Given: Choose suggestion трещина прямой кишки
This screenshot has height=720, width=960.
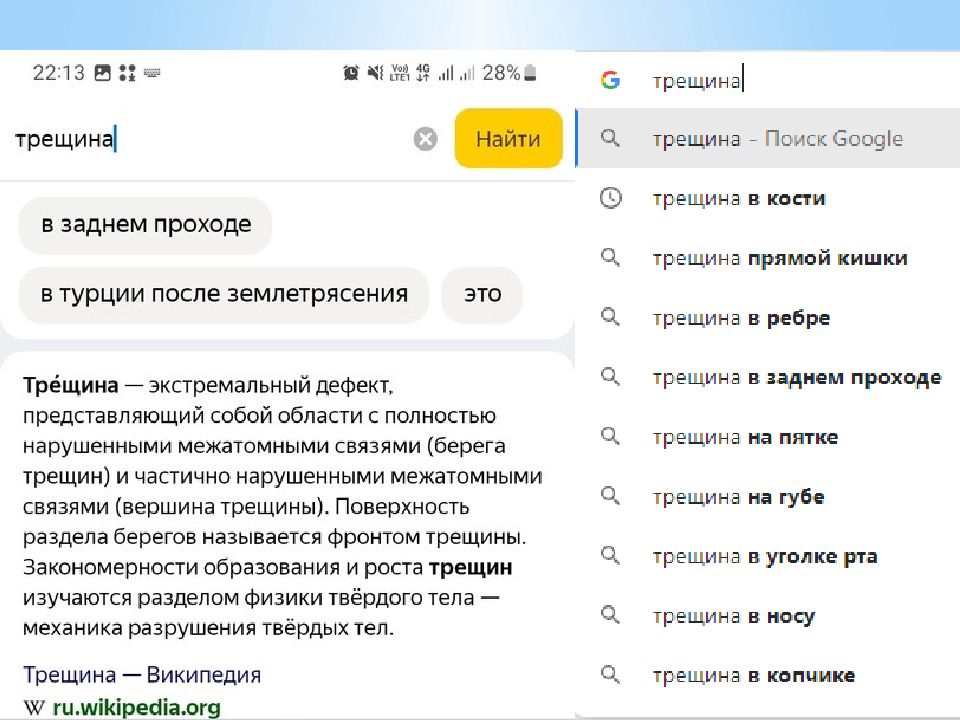Looking at the screenshot, I should pos(768,258).
